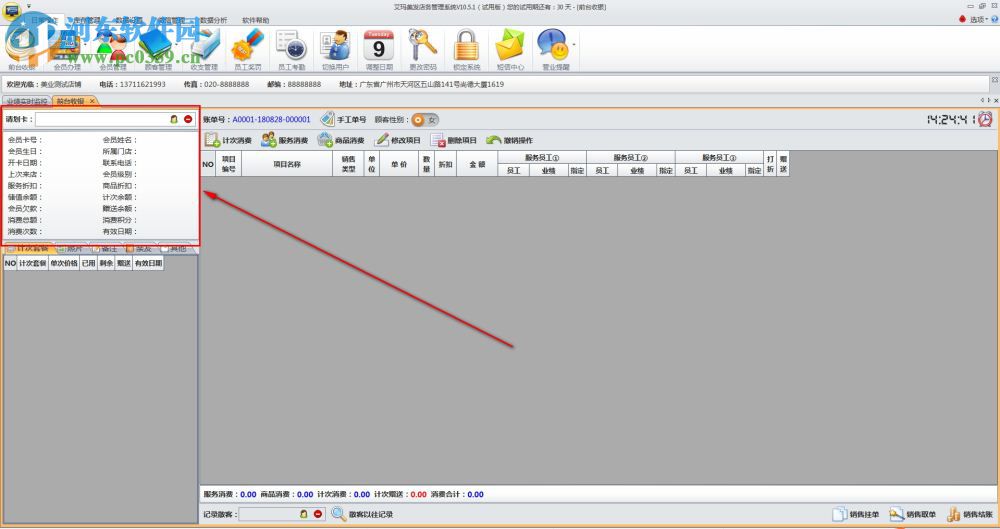1000x529 pixels.
Task: Select the 计次套餐 panel tab
Action: click(x=27, y=248)
